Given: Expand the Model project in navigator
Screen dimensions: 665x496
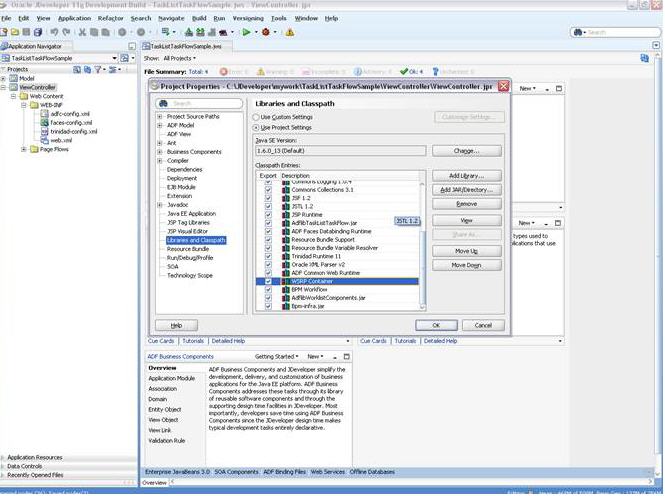Looking at the screenshot, I should [3, 78].
